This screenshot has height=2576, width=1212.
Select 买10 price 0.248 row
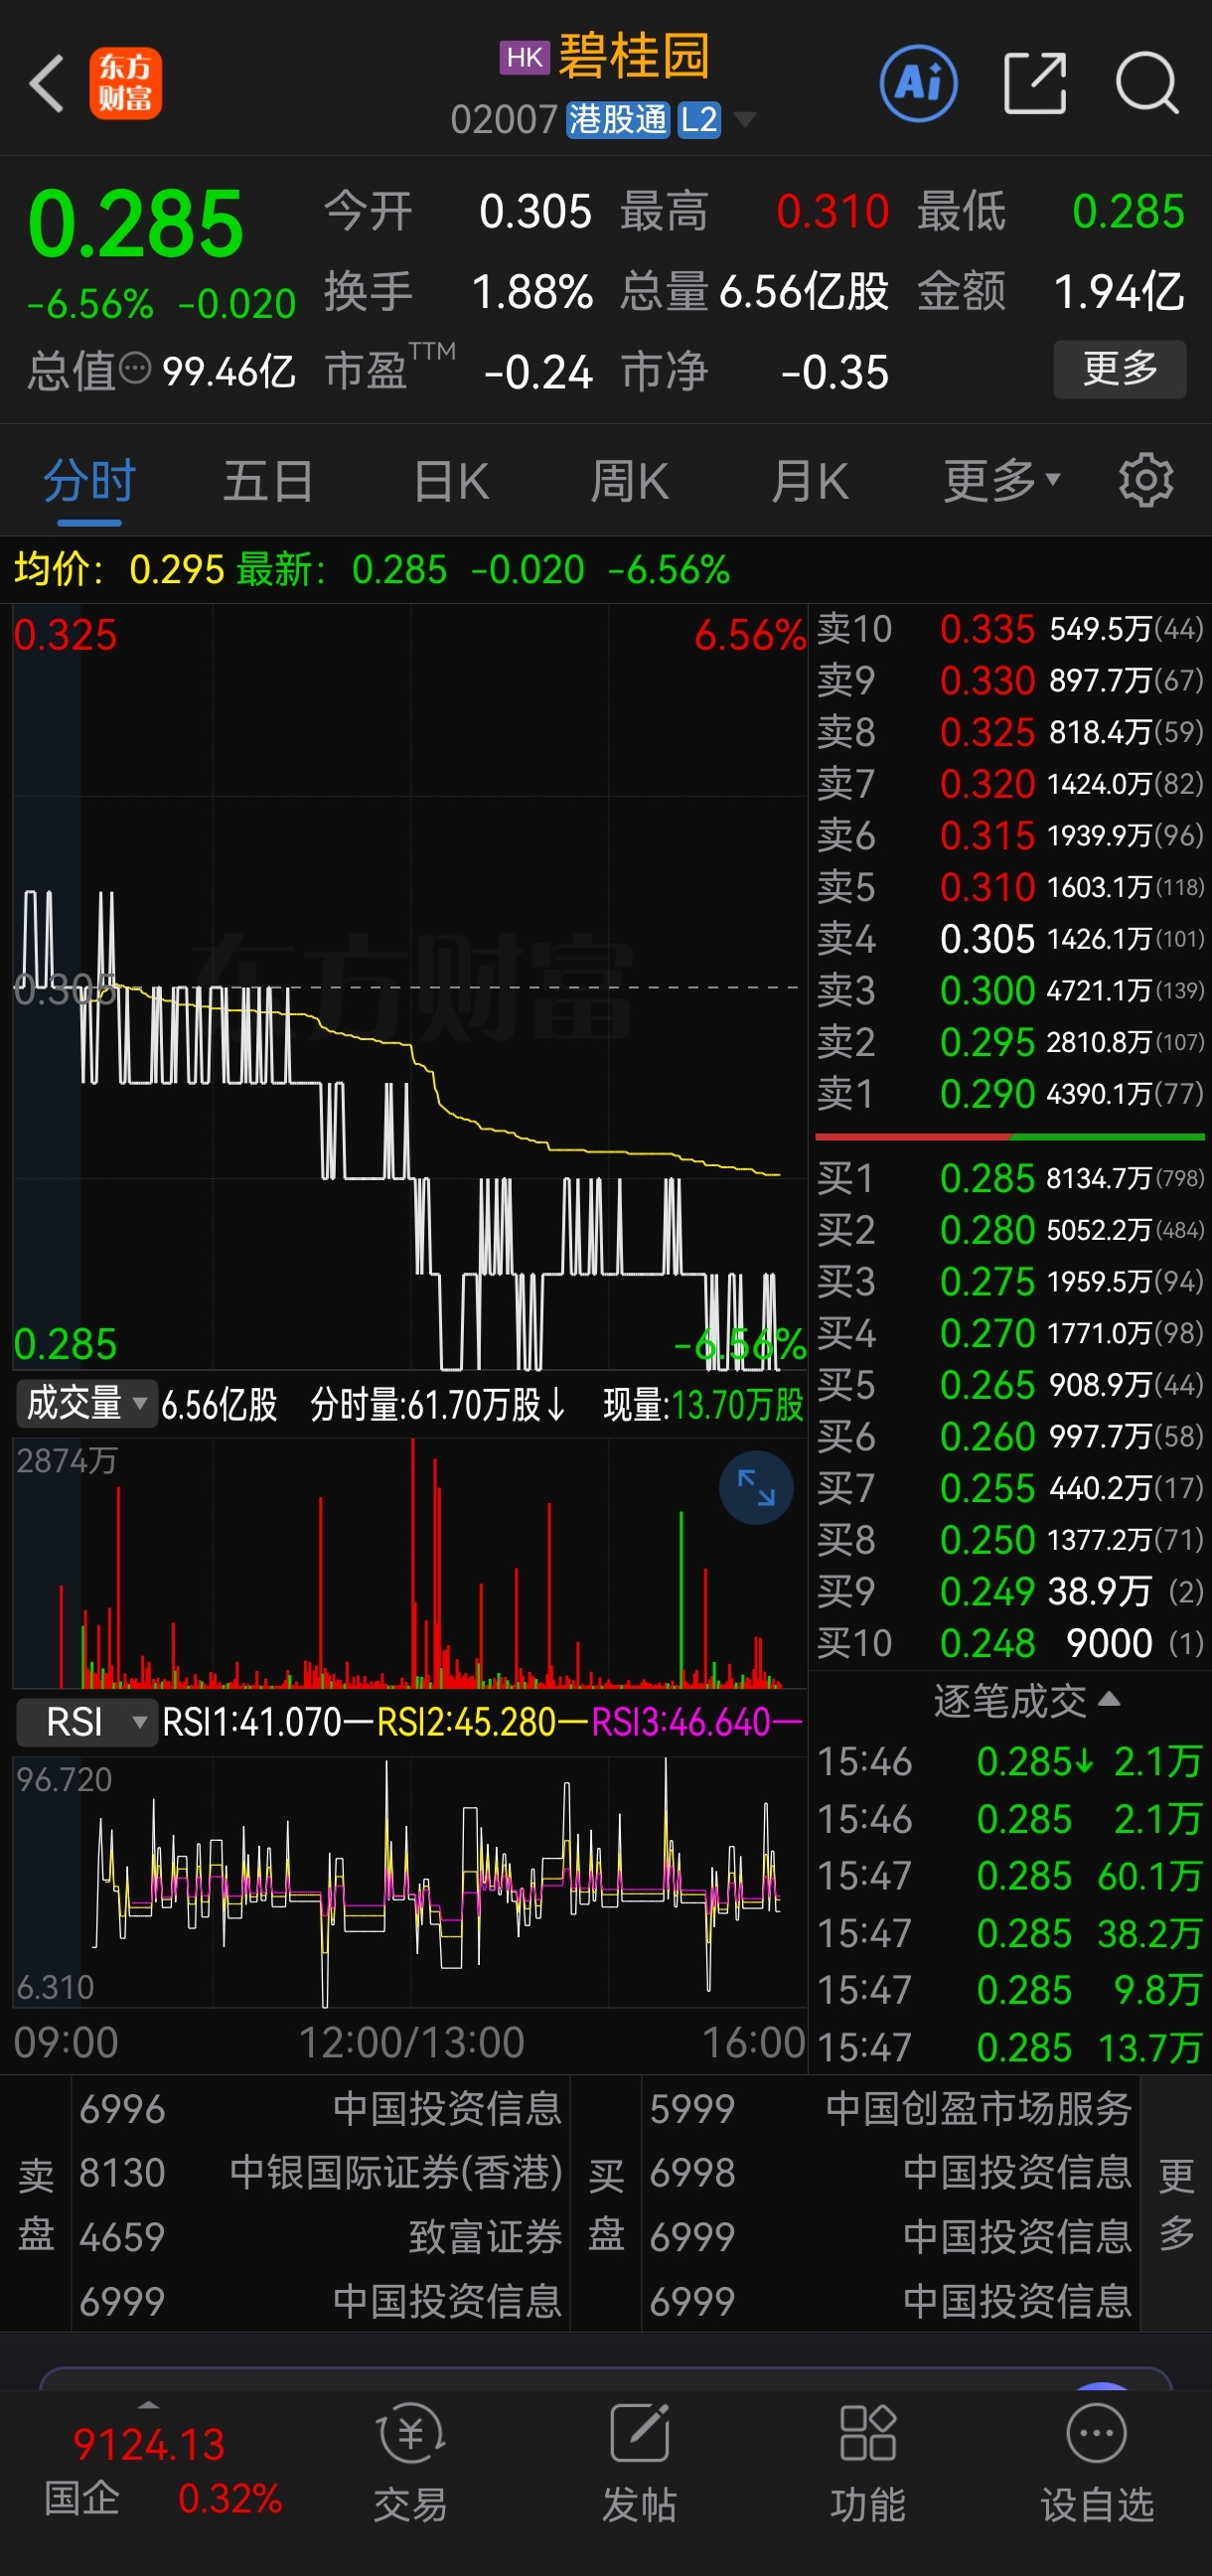[1010, 1643]
